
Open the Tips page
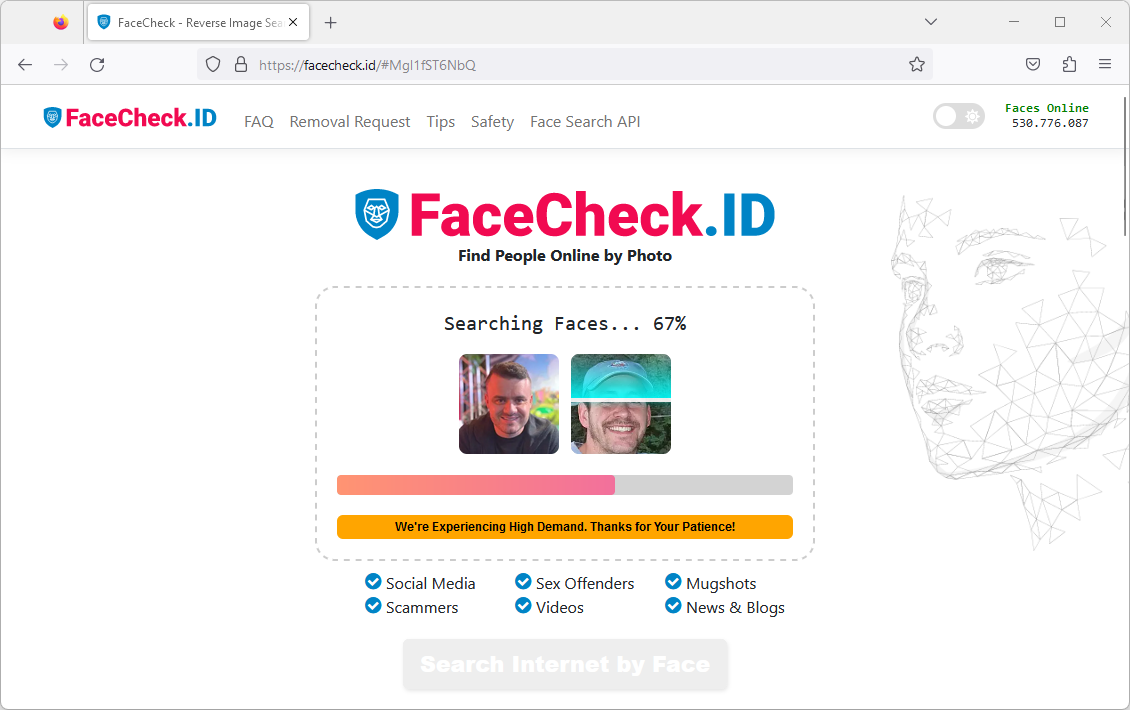pyautogui.click(x=440, y=122)
